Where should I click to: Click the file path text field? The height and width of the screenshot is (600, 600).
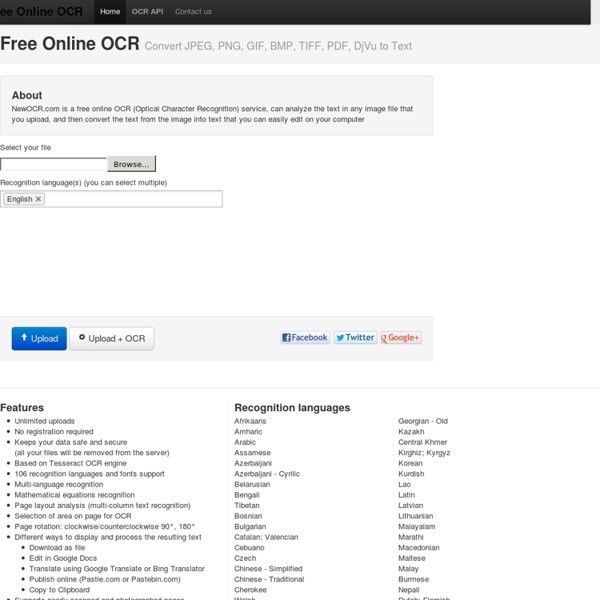click(54, 164)
